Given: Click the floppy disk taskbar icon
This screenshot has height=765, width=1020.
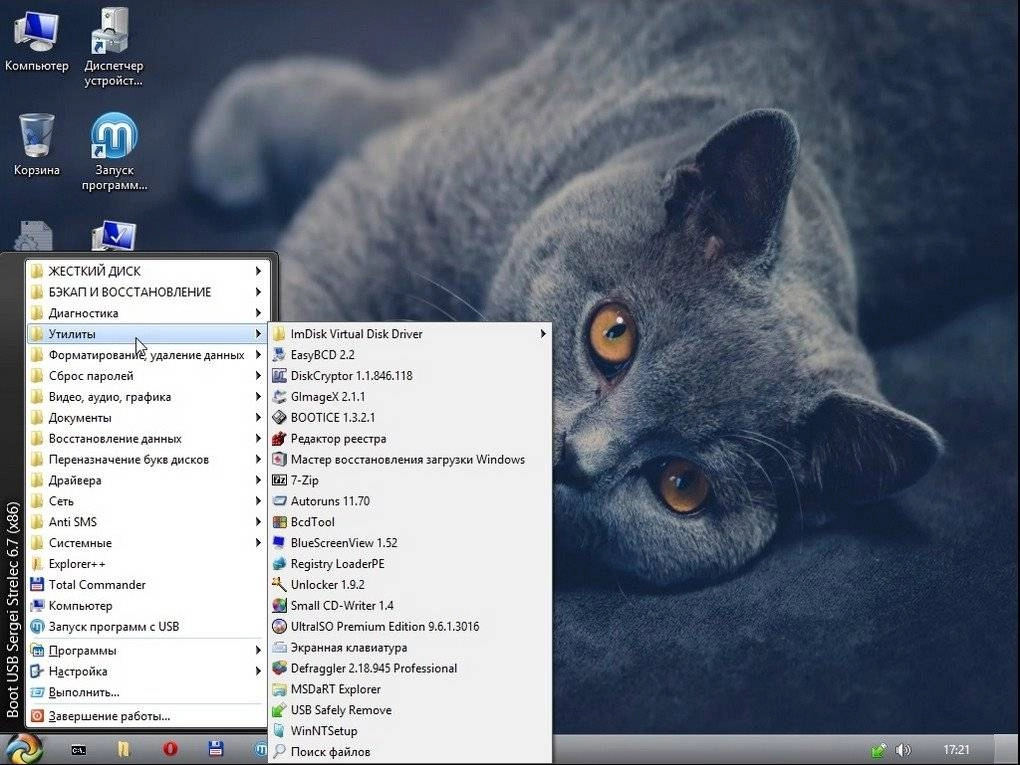Looking at the screenshot, I should pos(215,749).
